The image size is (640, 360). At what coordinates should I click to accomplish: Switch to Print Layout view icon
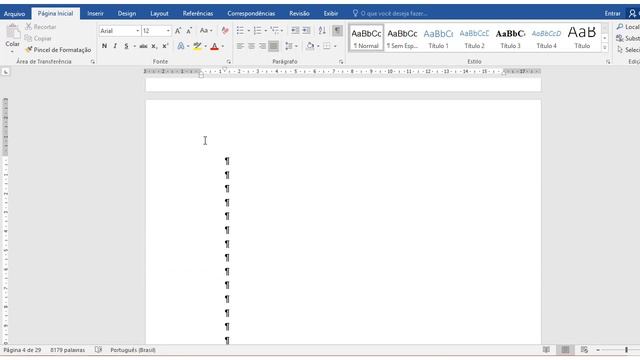(x=565, y=350)
